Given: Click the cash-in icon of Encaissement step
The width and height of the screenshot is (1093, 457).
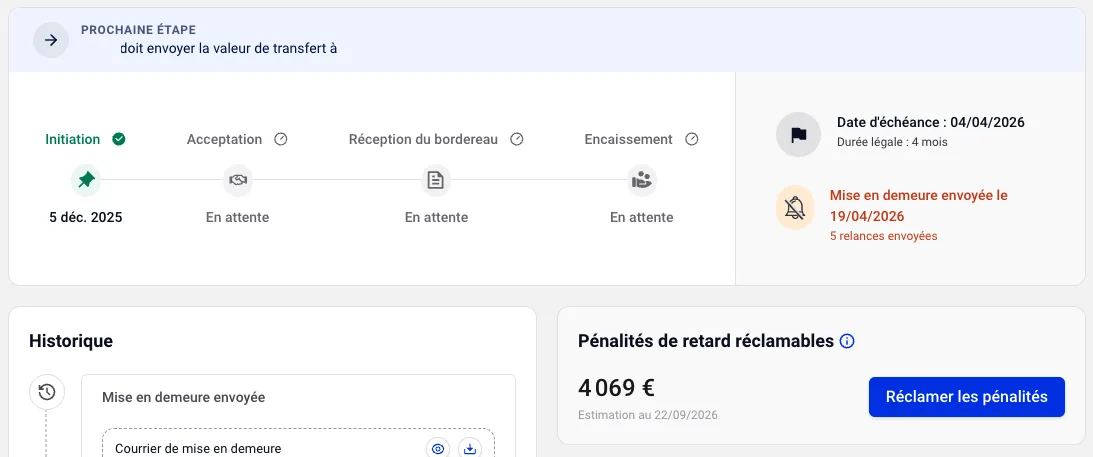Looking at the screenshot, I should (641, 180).
